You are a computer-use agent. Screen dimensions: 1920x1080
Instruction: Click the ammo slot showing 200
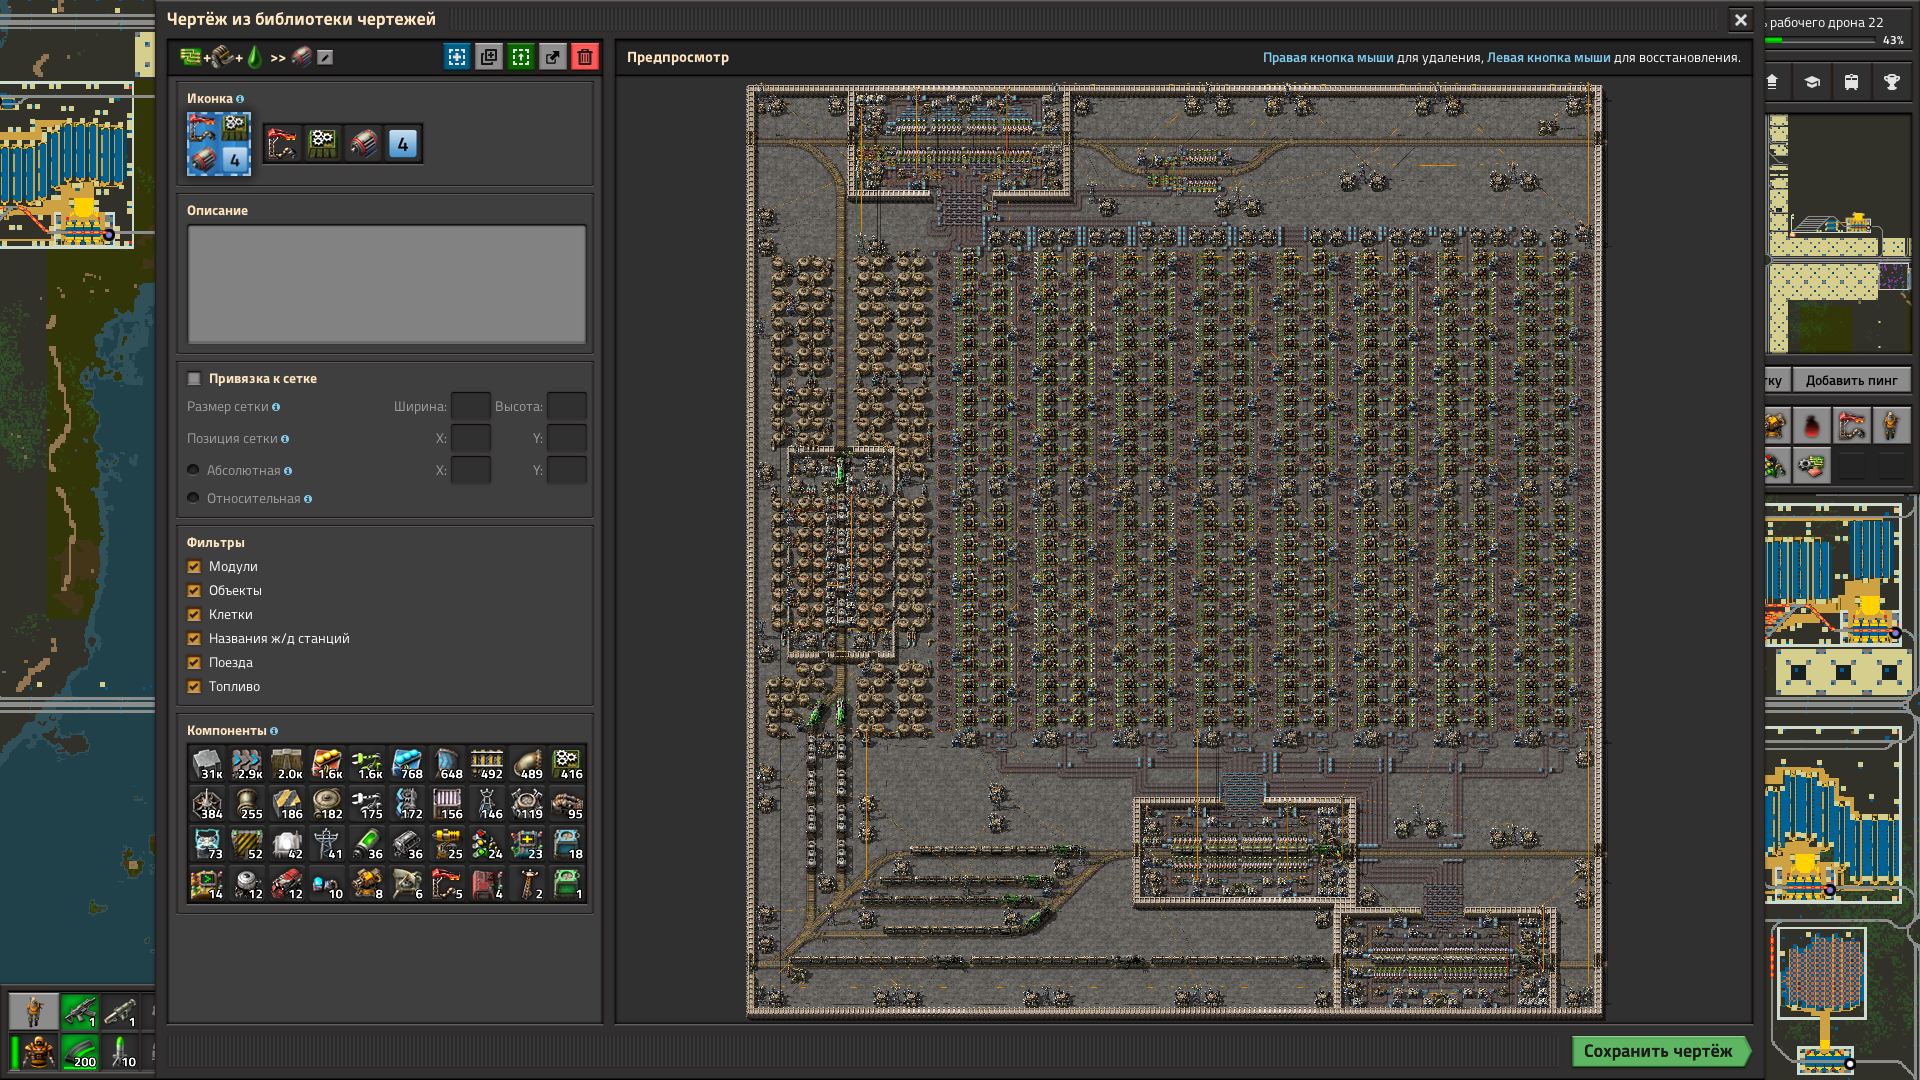point(79,1052)
